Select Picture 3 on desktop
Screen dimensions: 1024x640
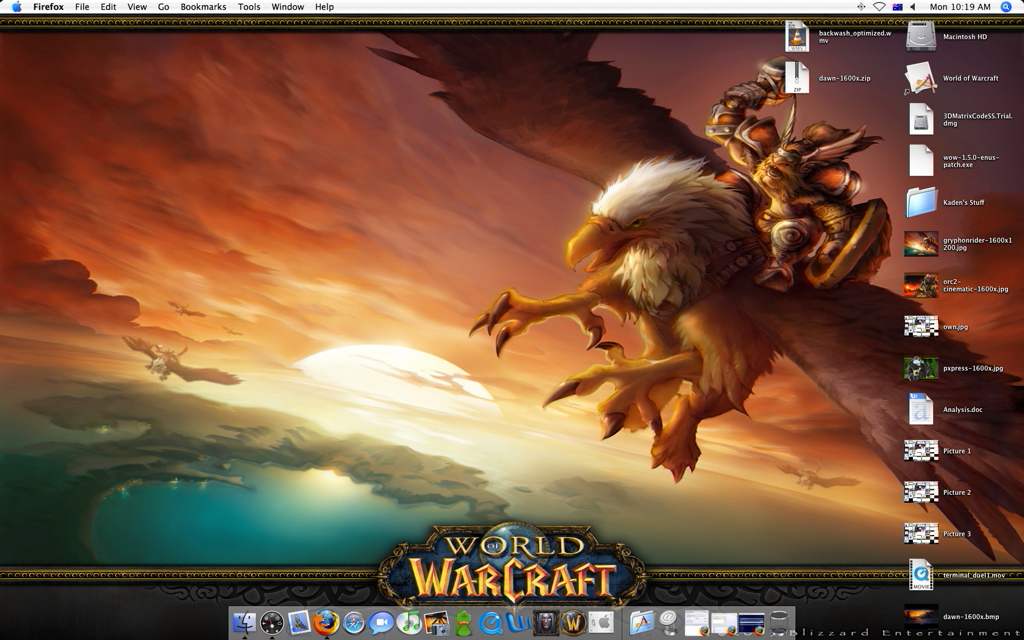(921, 534)
